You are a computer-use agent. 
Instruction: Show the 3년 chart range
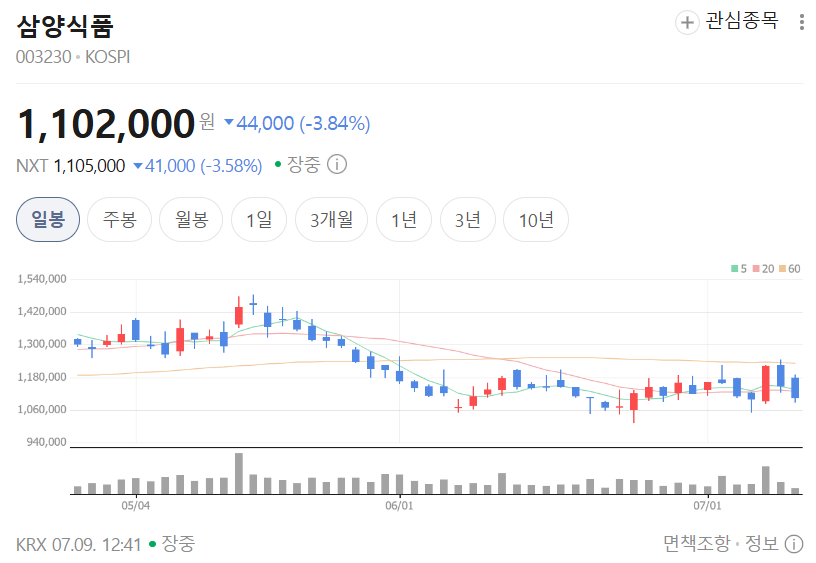(467, 220)
